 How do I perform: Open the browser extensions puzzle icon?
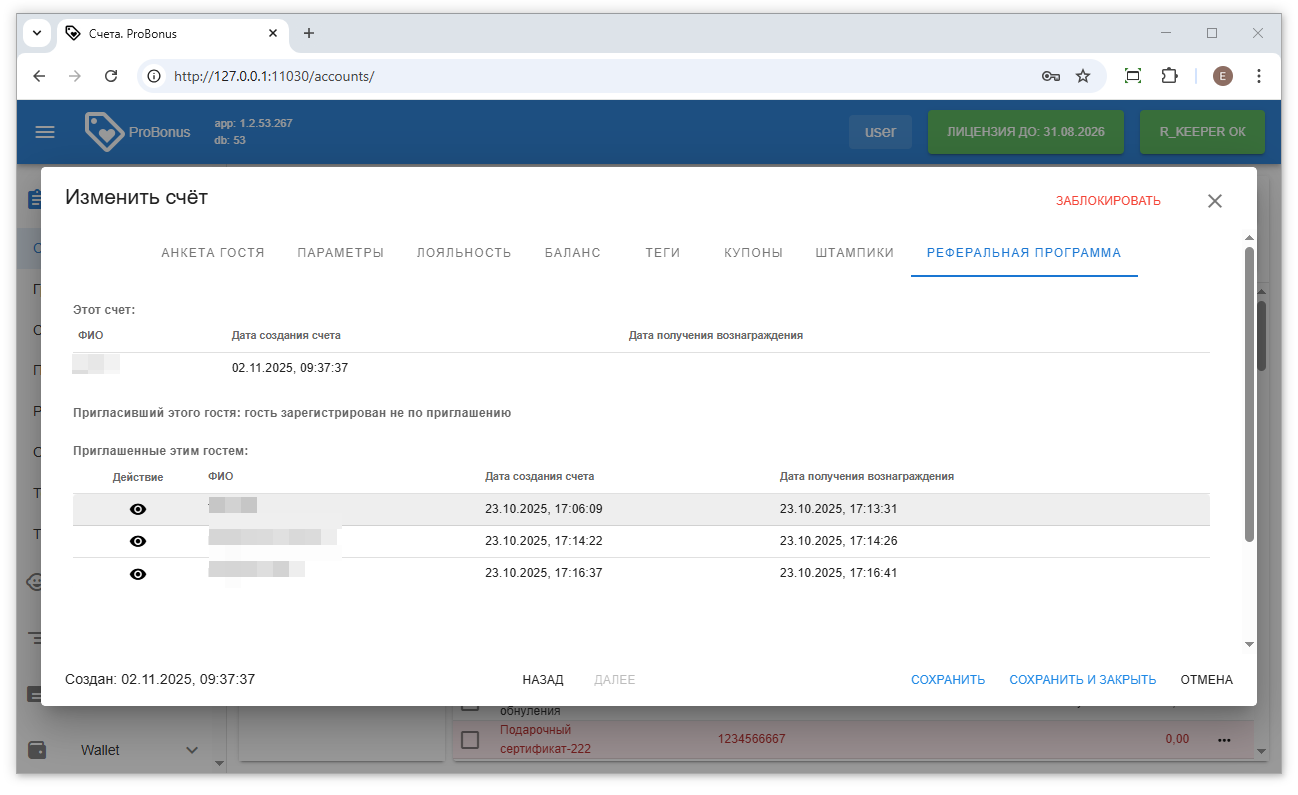coord(1169,76)
